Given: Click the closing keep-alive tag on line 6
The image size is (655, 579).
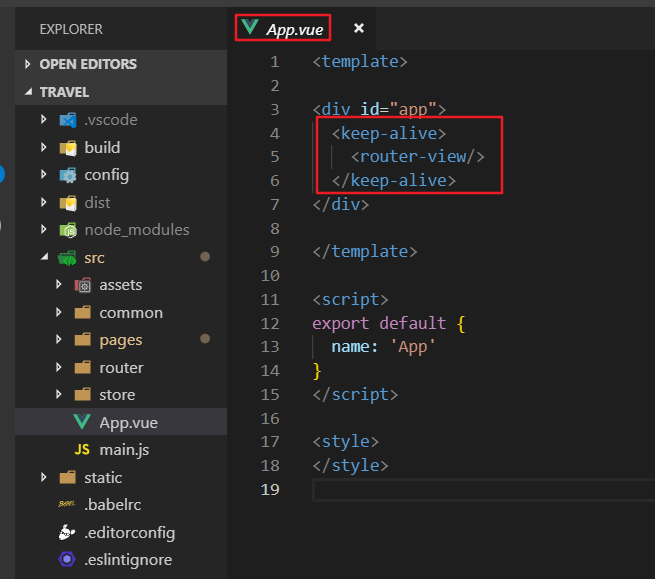Looking at the screenshot, I should [x=394, y=180].
